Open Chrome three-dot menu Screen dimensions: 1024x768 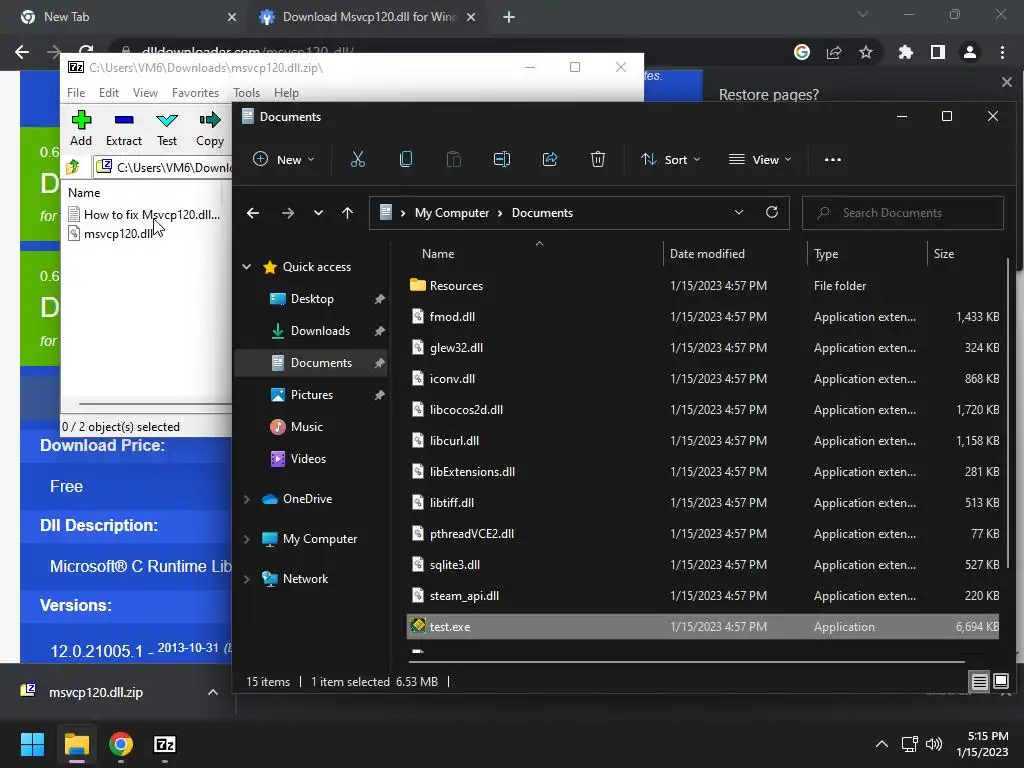pos(1002,52)
